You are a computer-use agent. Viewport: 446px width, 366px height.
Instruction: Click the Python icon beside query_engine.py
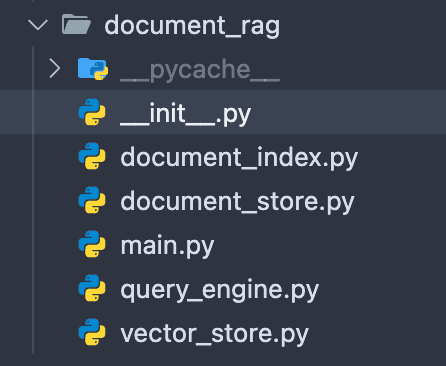click(x=92, y=288)
